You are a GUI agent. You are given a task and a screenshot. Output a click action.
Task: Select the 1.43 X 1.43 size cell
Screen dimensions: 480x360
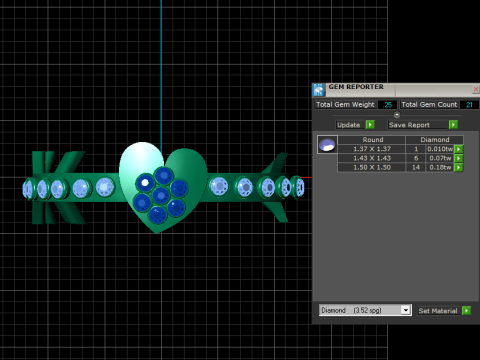pyautogui.click(x=372, y=158)
